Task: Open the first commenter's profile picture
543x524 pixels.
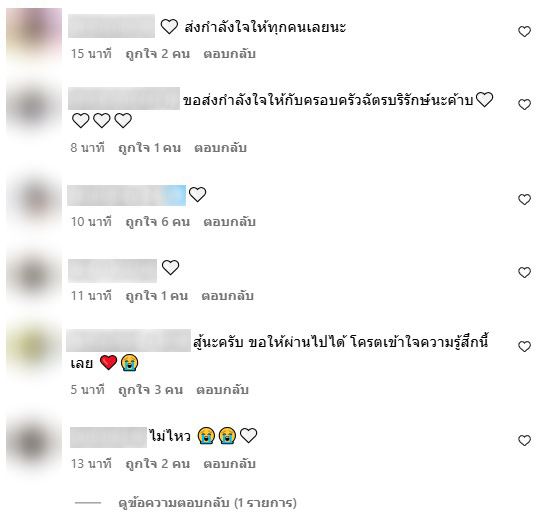Action: (x=34, y=36)
